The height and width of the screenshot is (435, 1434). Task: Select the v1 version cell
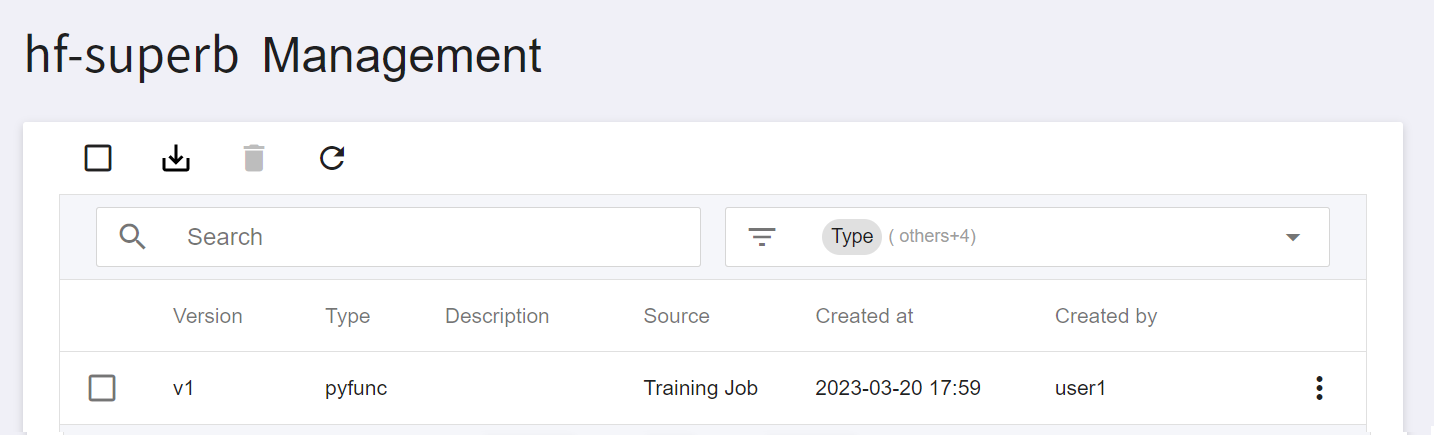pos(183,388)
